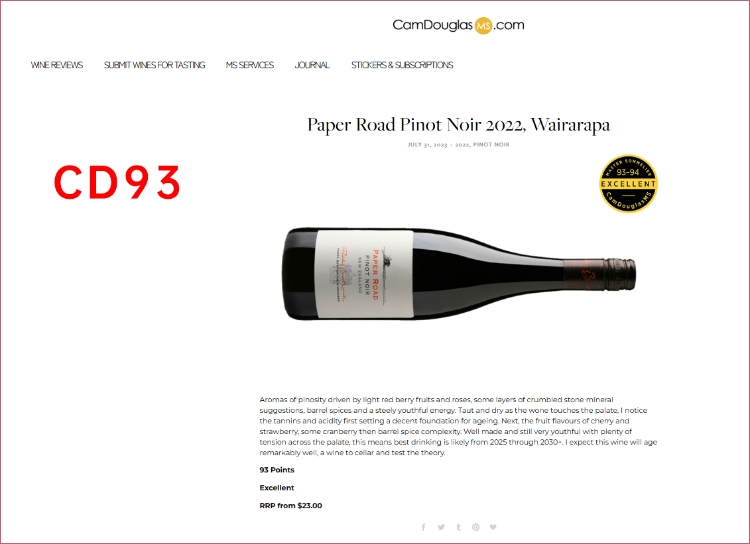Go to Submit Wines for Tasting

pos(154,65)
